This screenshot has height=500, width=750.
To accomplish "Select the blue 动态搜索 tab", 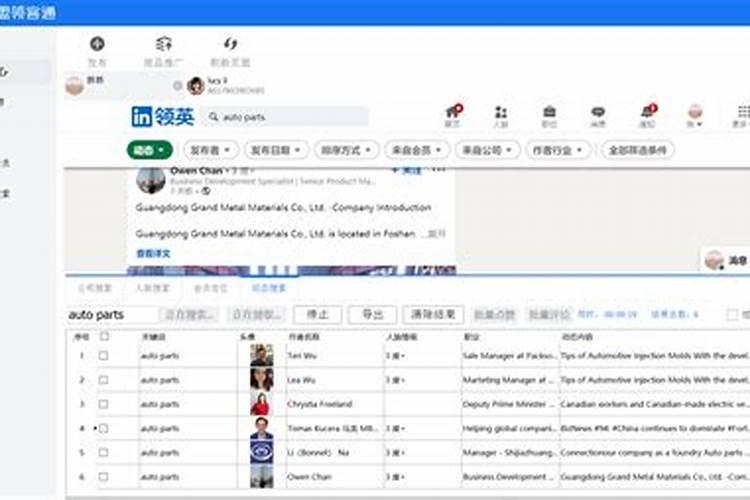I will tap(268, 288).
